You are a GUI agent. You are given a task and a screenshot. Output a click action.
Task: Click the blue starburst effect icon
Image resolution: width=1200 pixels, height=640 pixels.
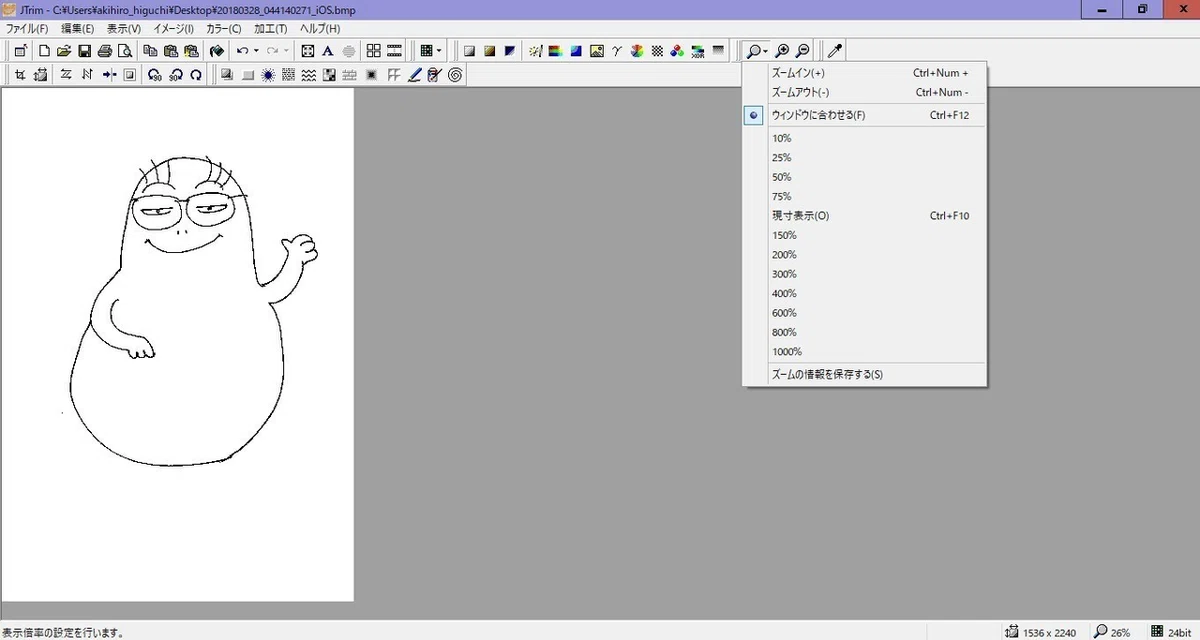268,75
